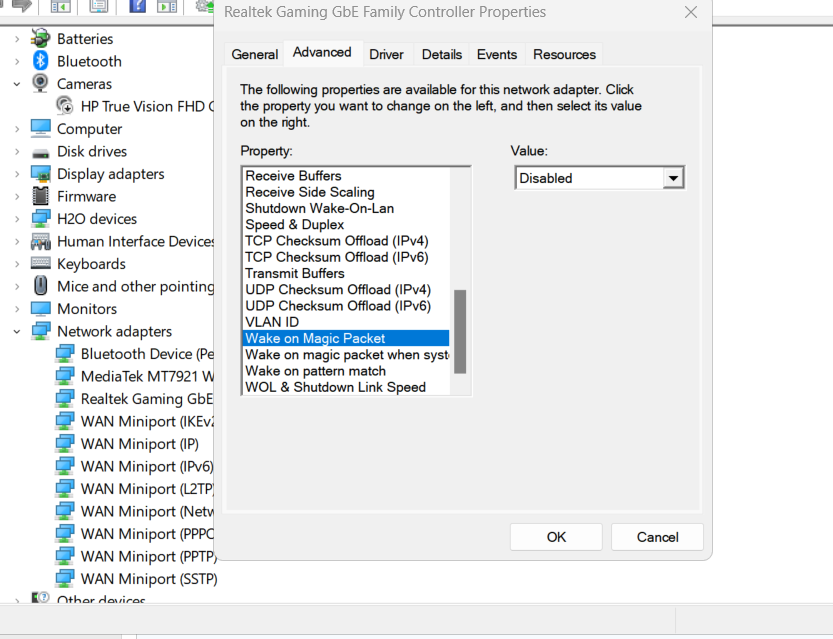Close the Realtek properties dialog
Screen dimensions: 833x639
691,12
